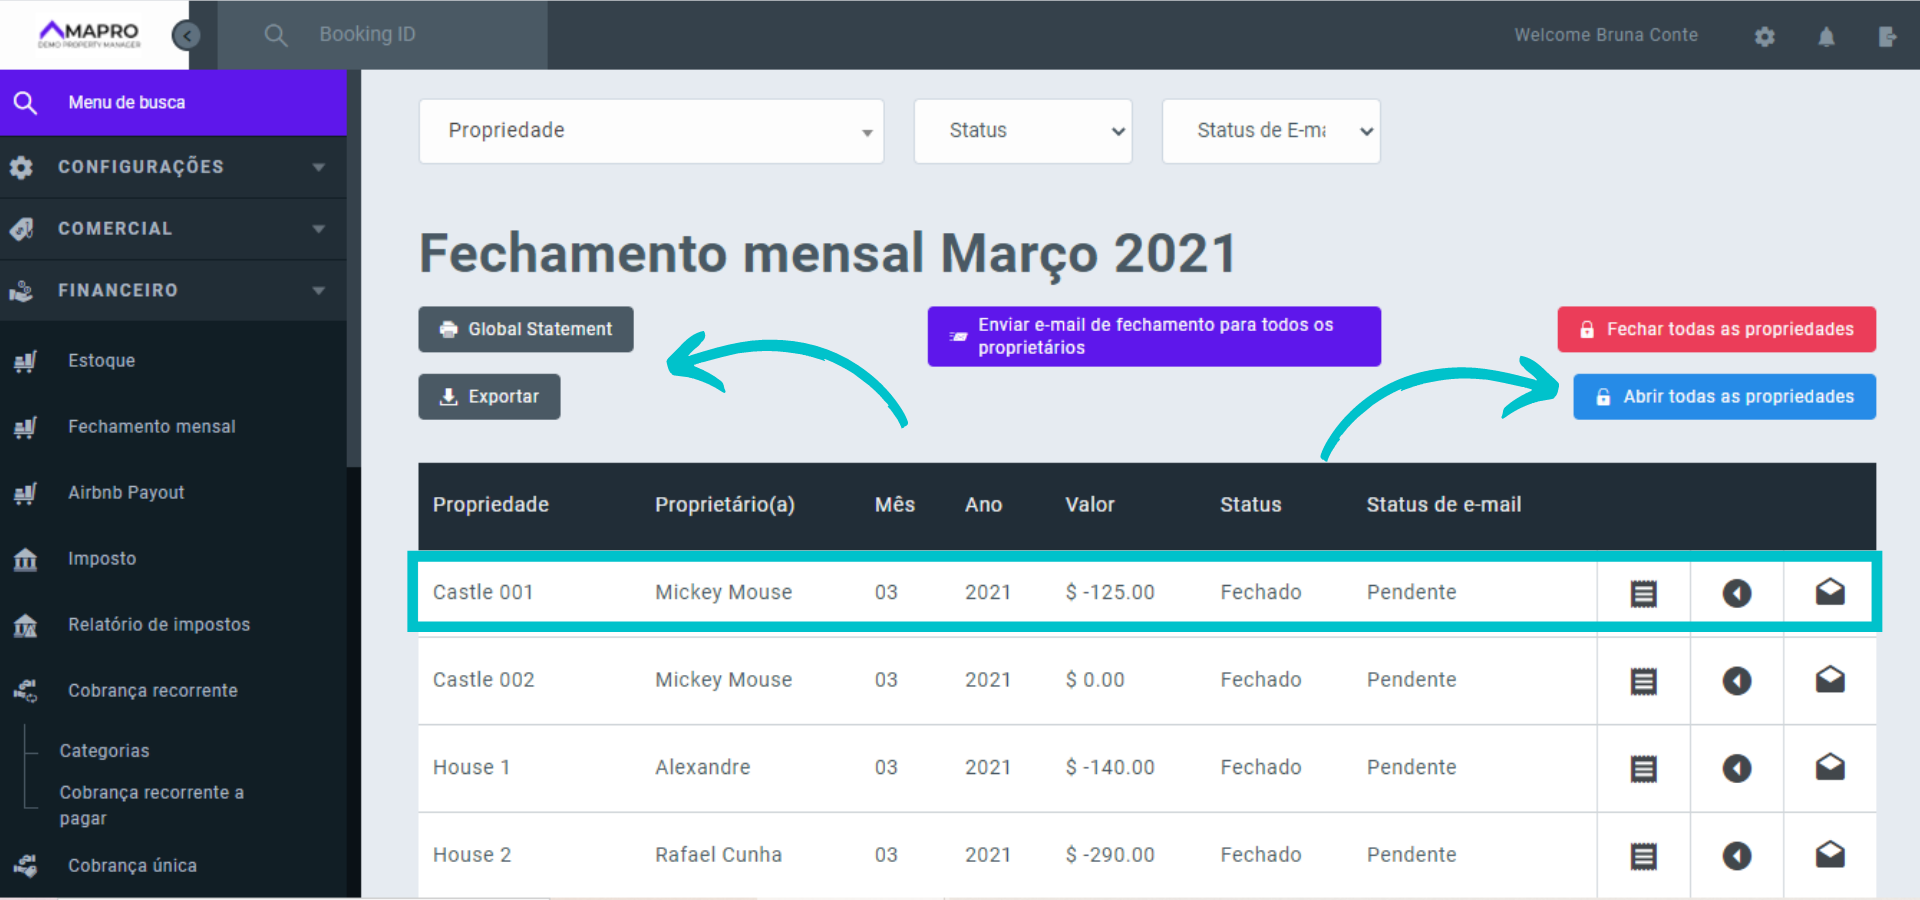Open the Propriedade filter dropdown
The height and width of the screenshot is (900, 1920).
point(650,130)
